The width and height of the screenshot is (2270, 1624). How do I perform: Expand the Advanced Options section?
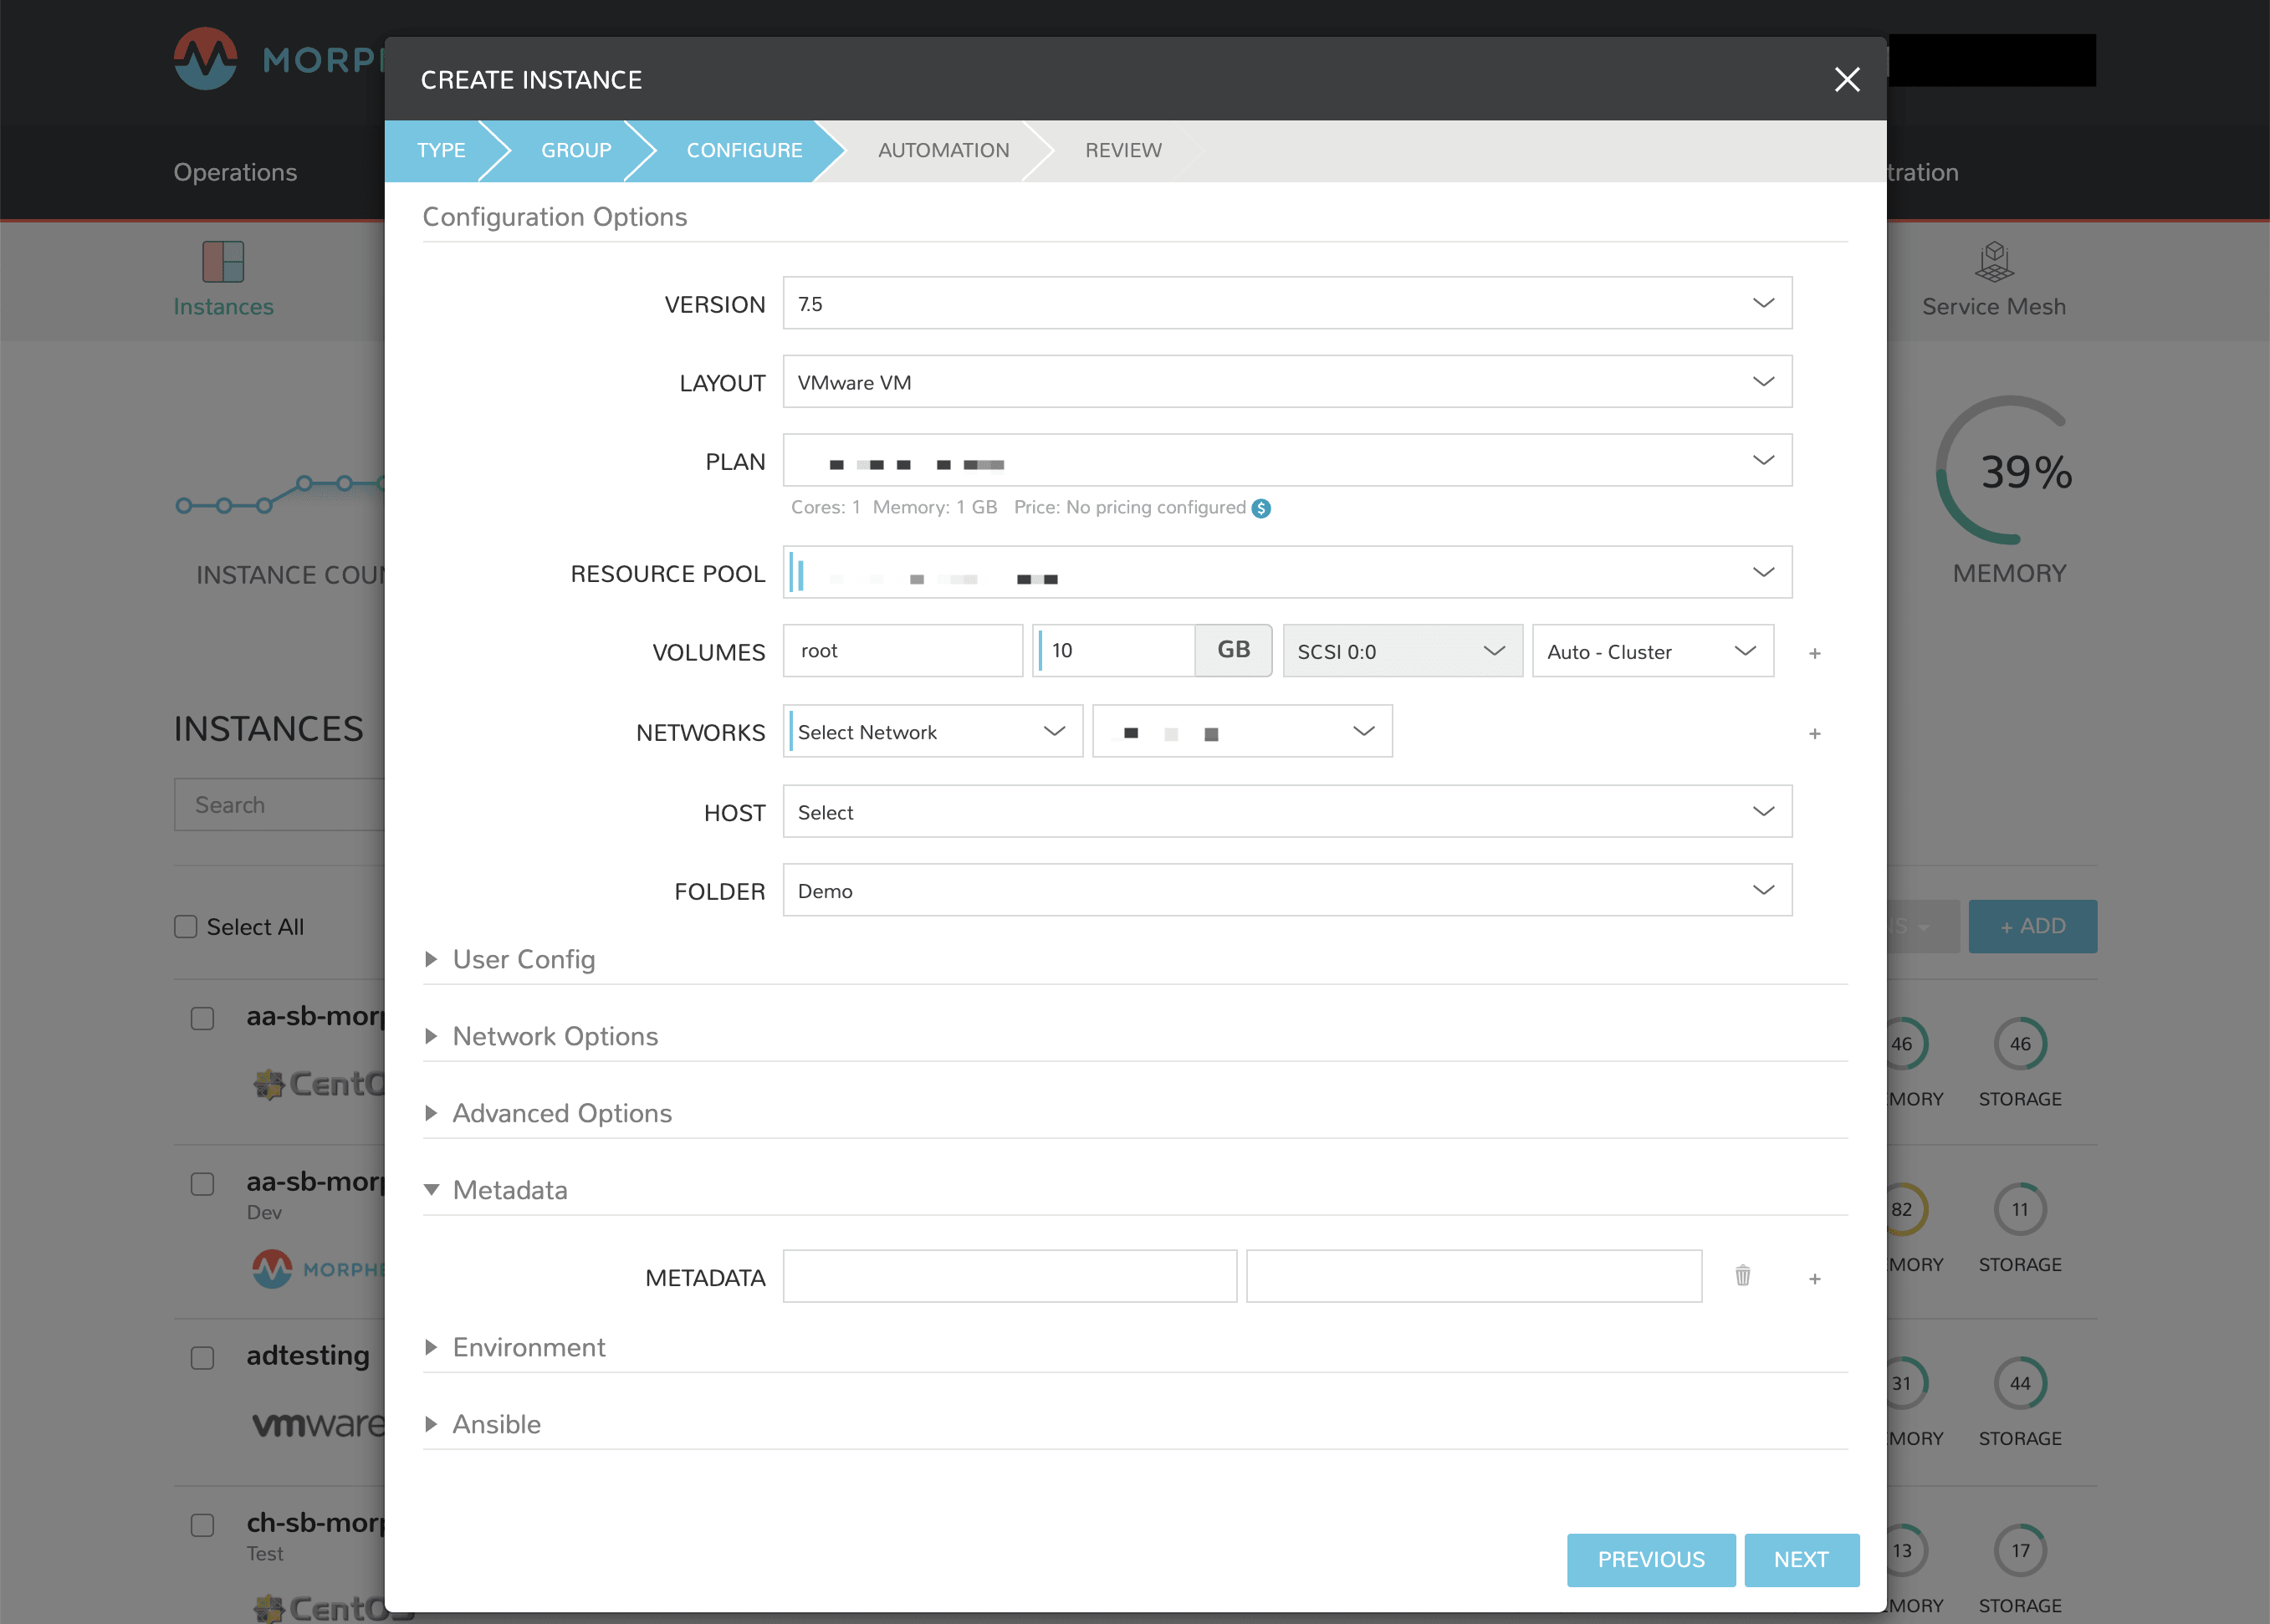click(561, 1113)
